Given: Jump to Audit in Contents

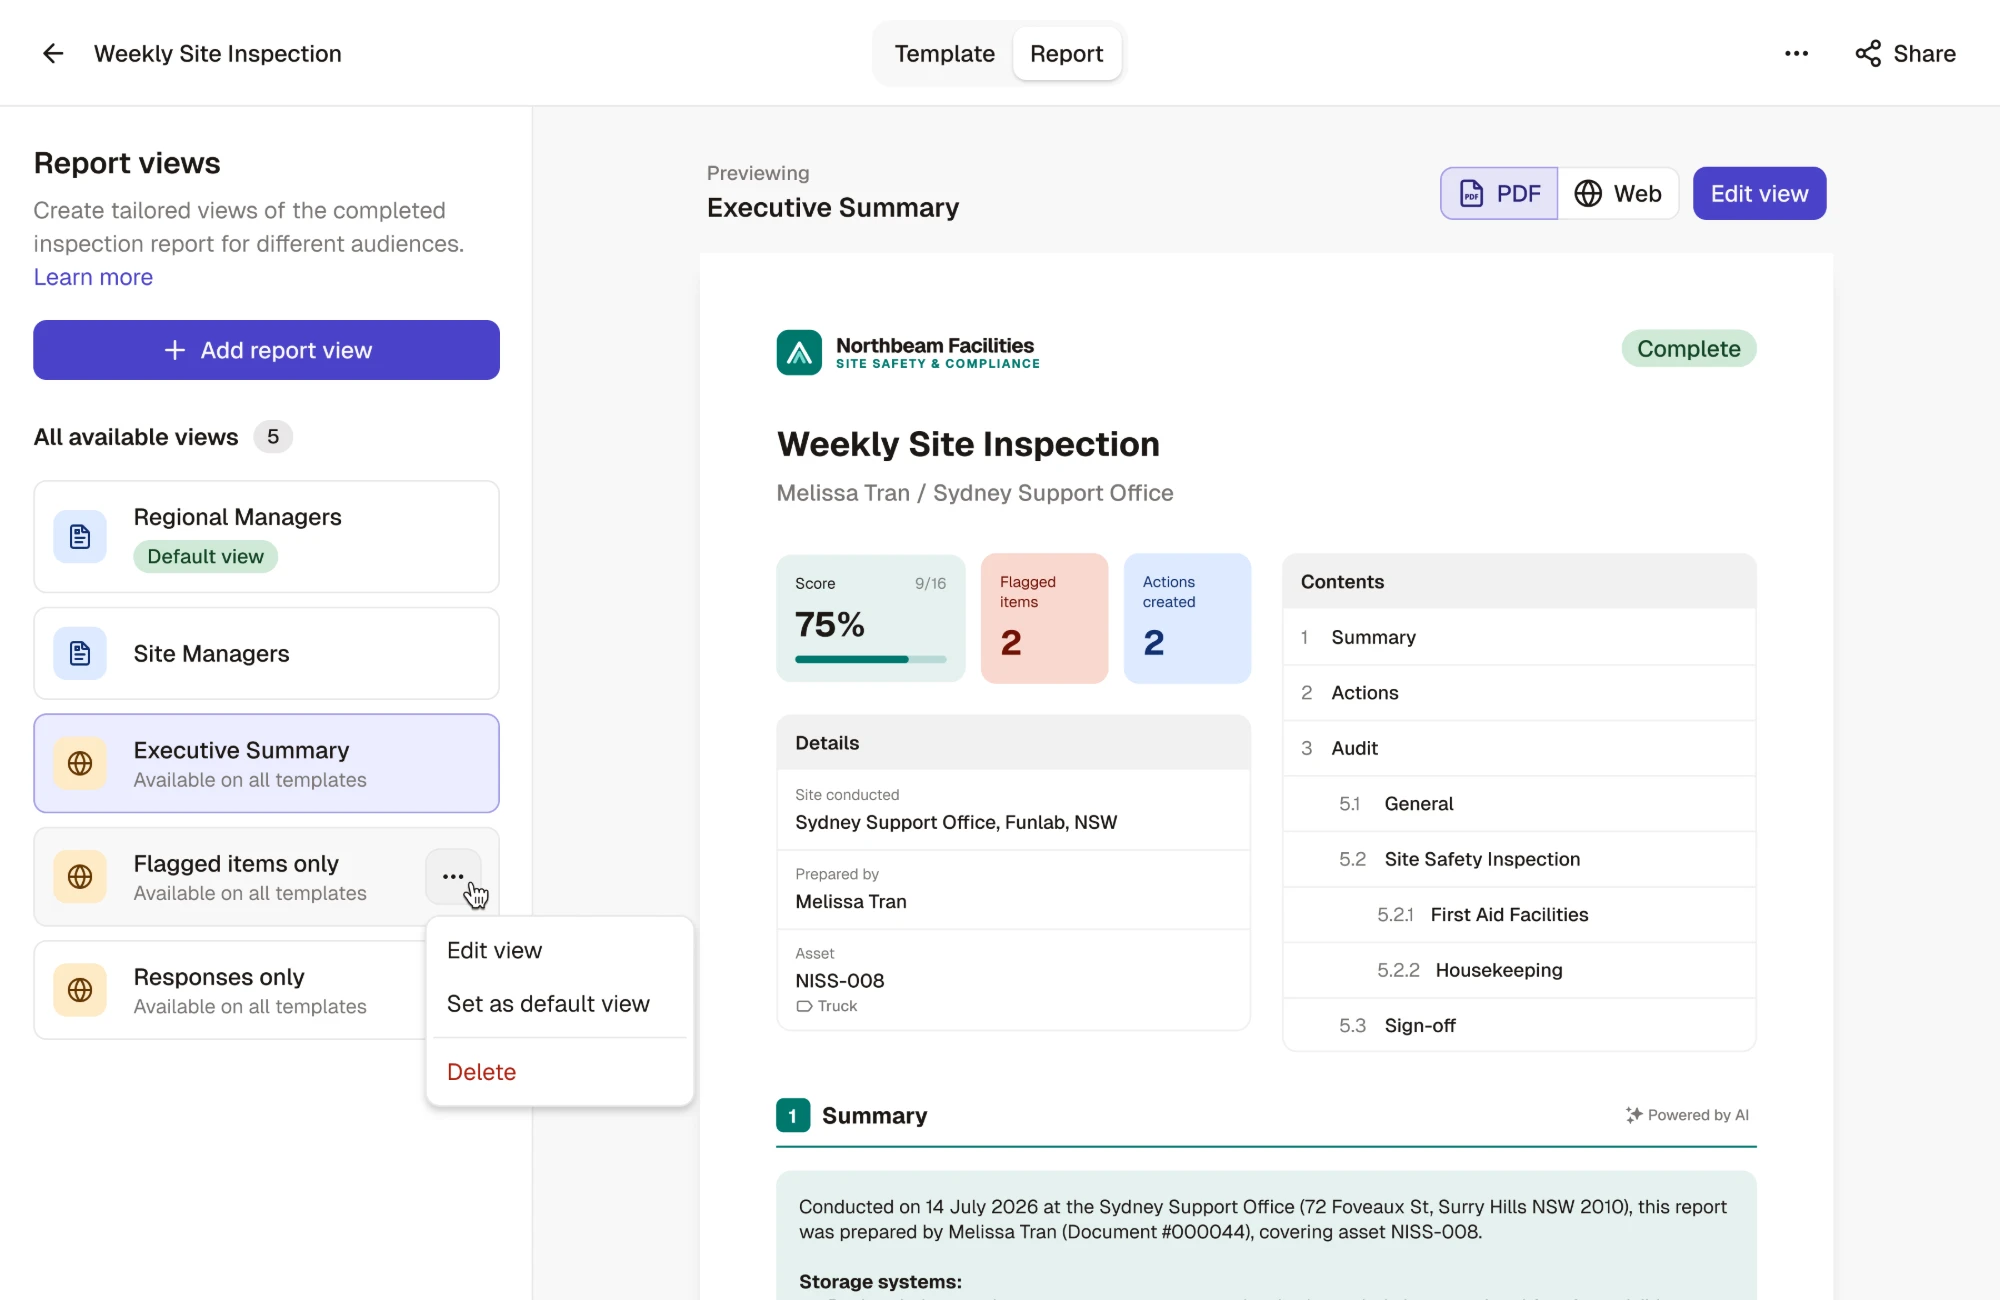Looking at the screenshot, I should coord(1519,749).
